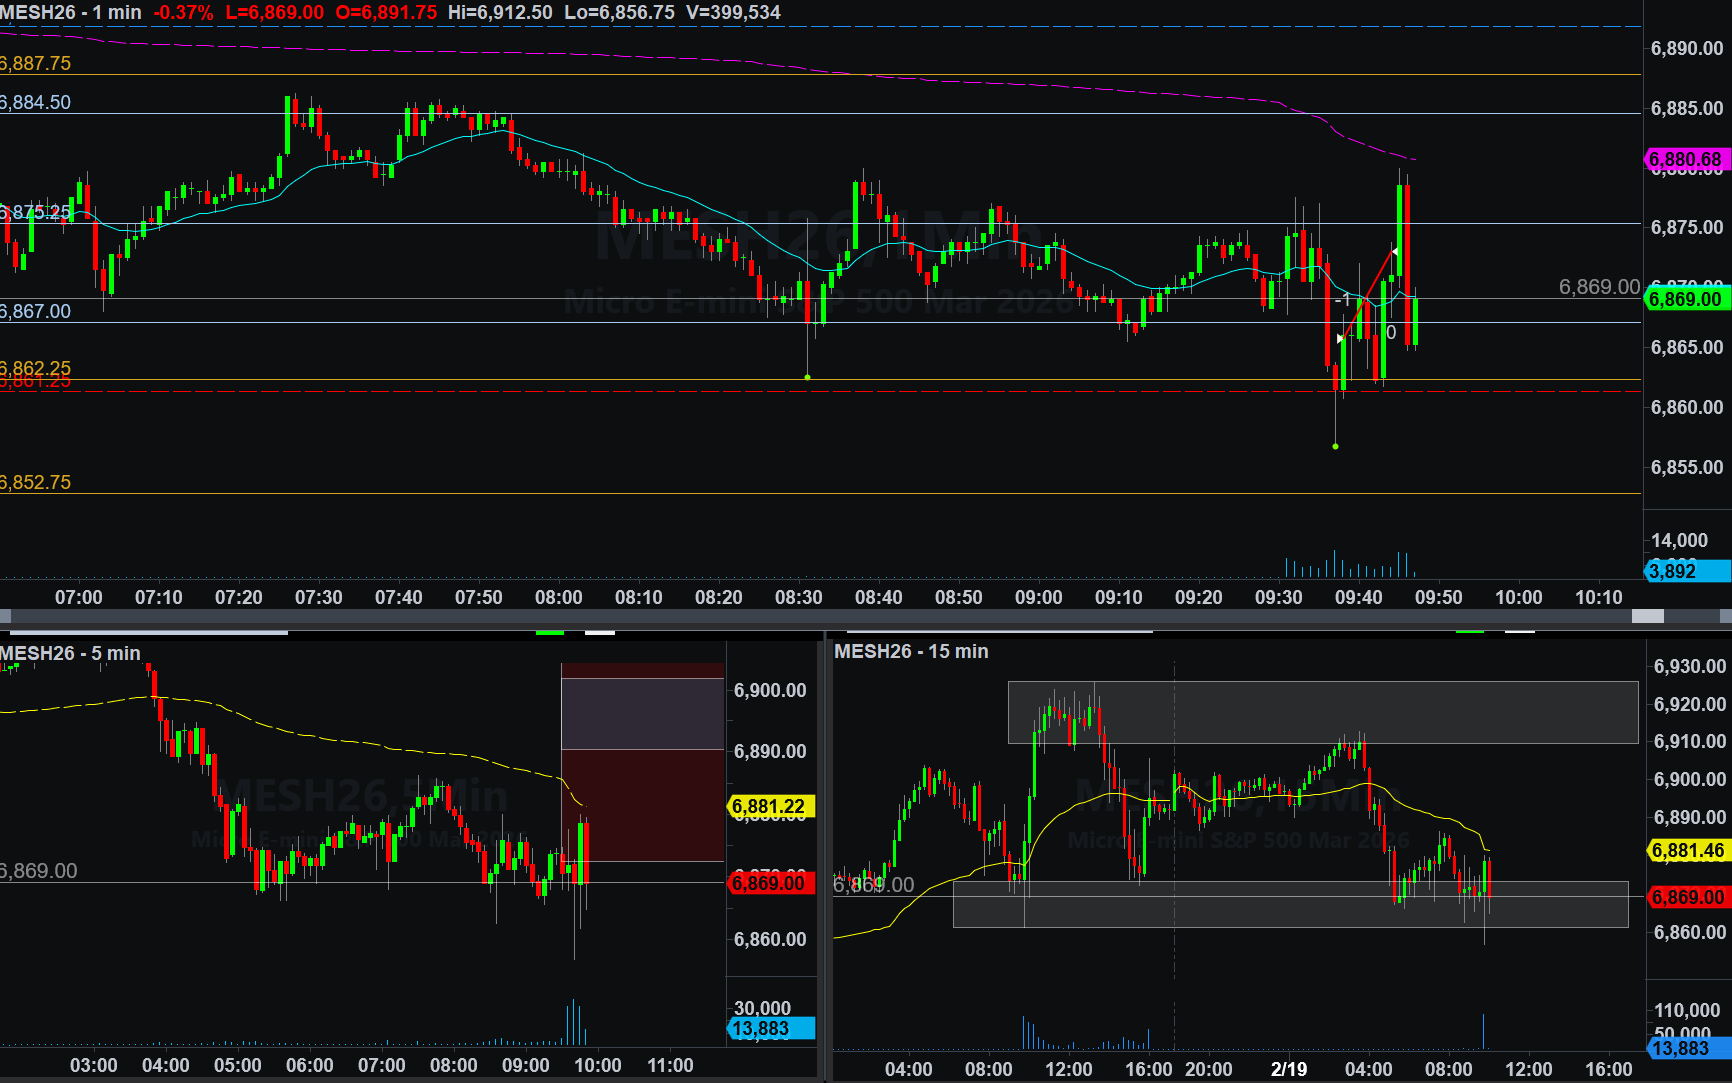1732x1083 pixels.
Task: Select the MESH26 - 5 min chart title
Action: pos(70,653)
